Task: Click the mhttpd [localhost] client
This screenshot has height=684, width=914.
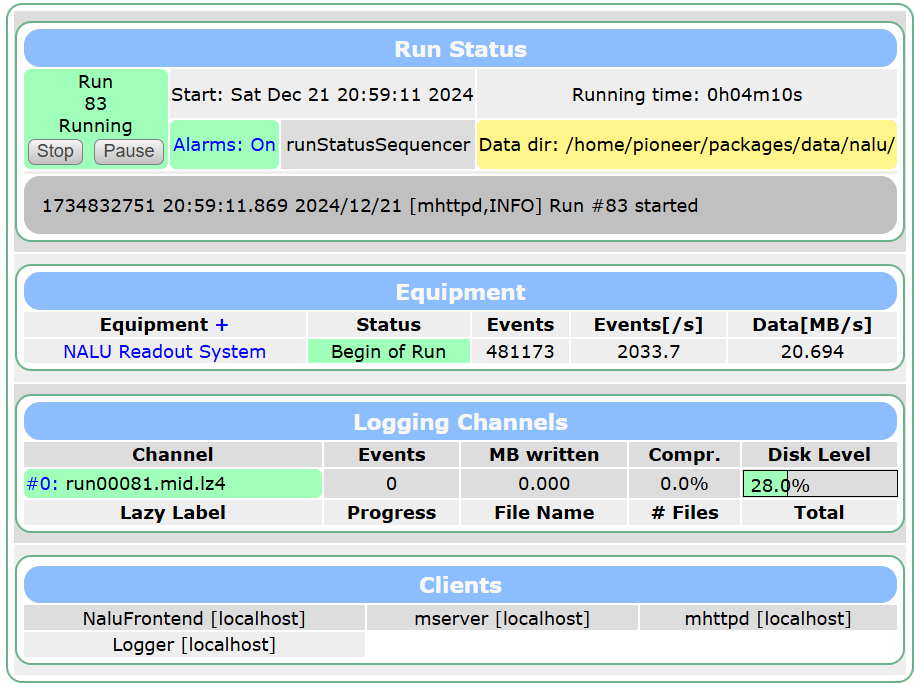Action: (x=768, y=618)
